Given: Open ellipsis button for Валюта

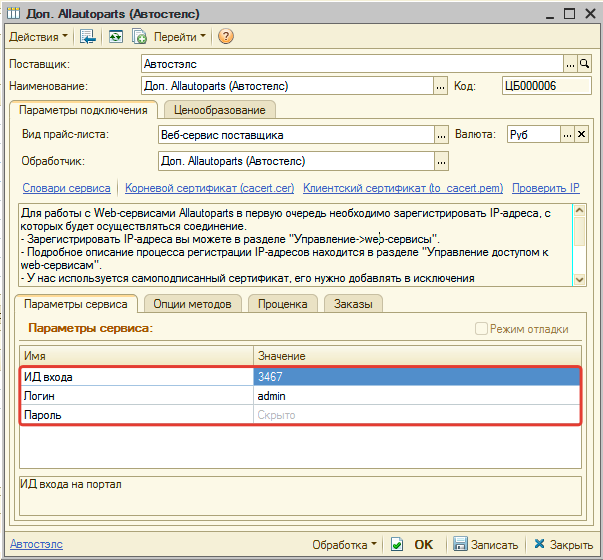Looking at the screenshot, I should click(568, 135).
